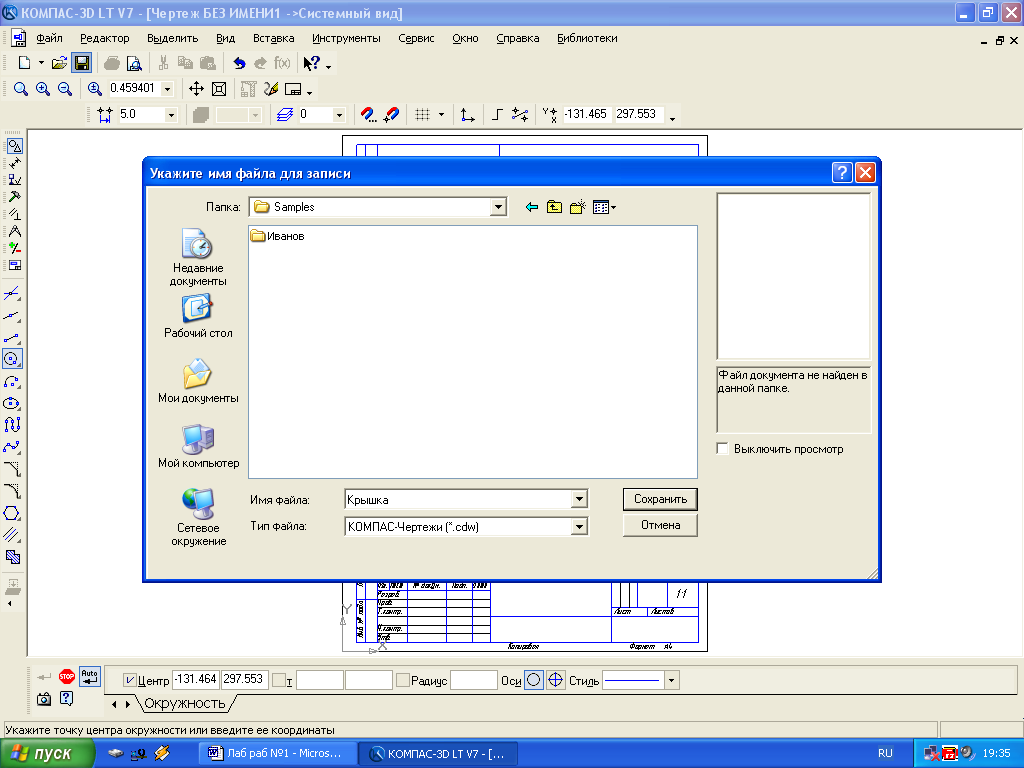
Task: Click the layers state icon
Action: (284, 115)
